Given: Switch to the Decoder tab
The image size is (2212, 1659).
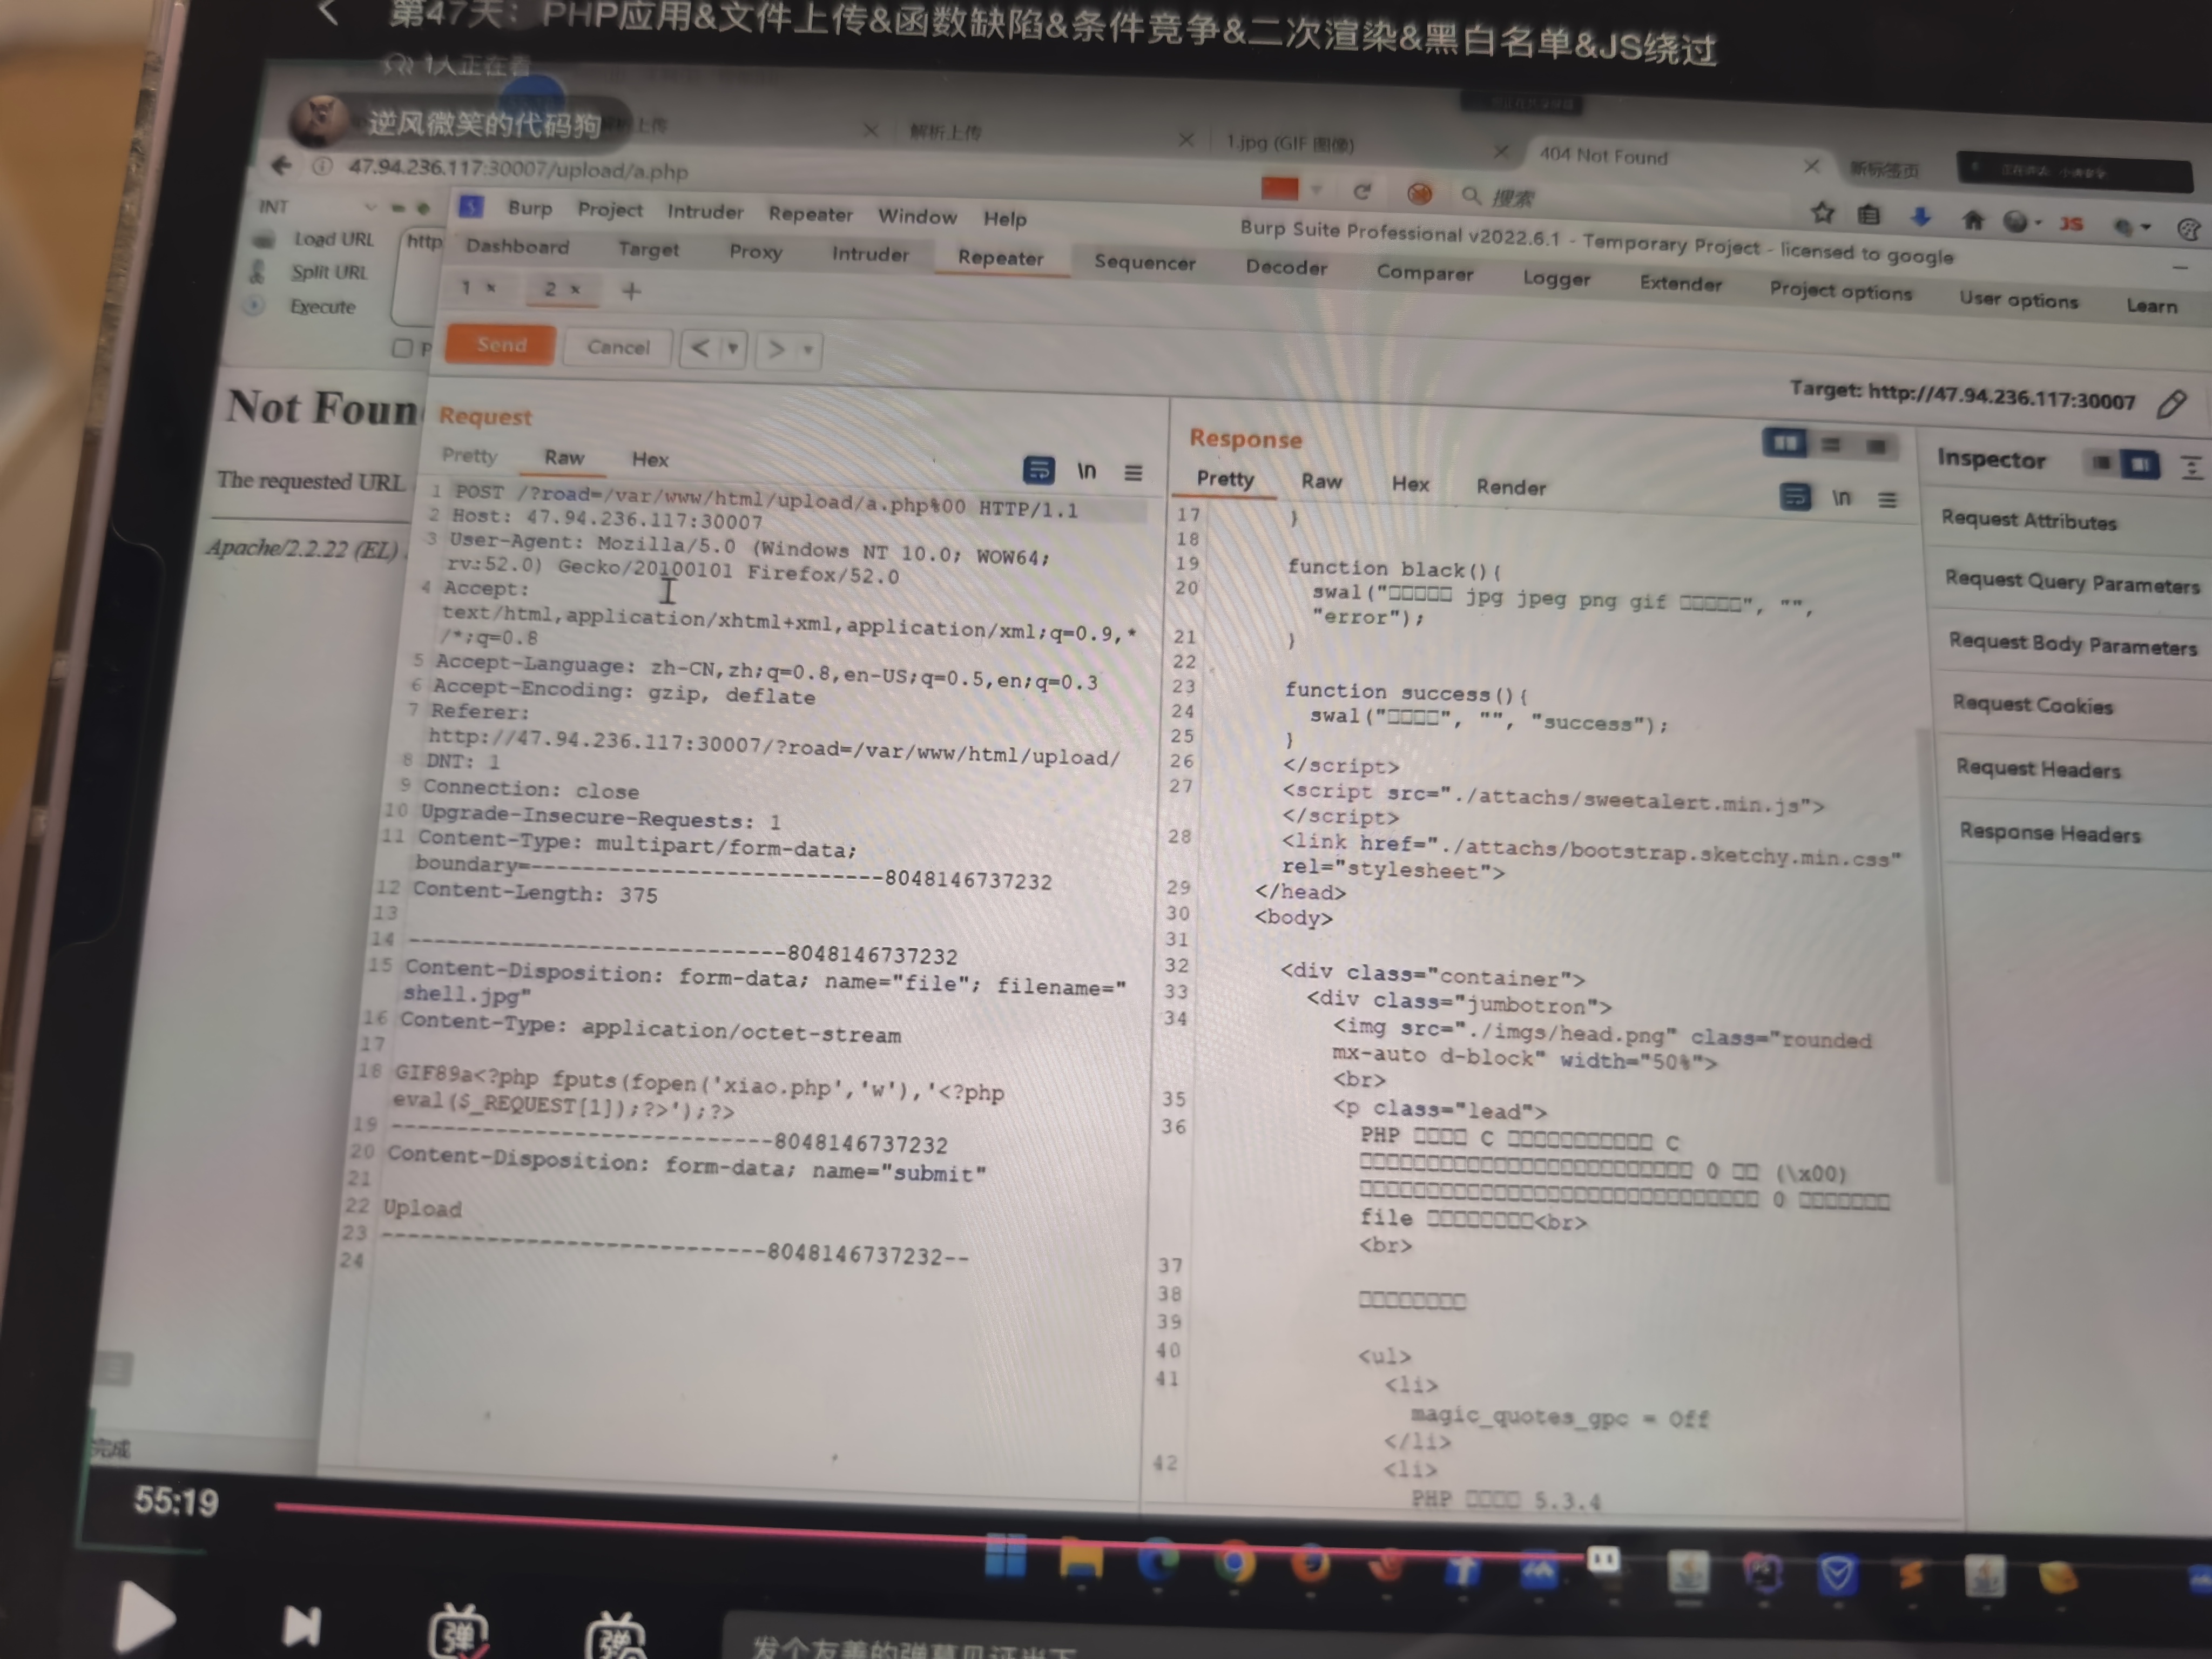Looking at the screenshot, I should point(1286,267).
